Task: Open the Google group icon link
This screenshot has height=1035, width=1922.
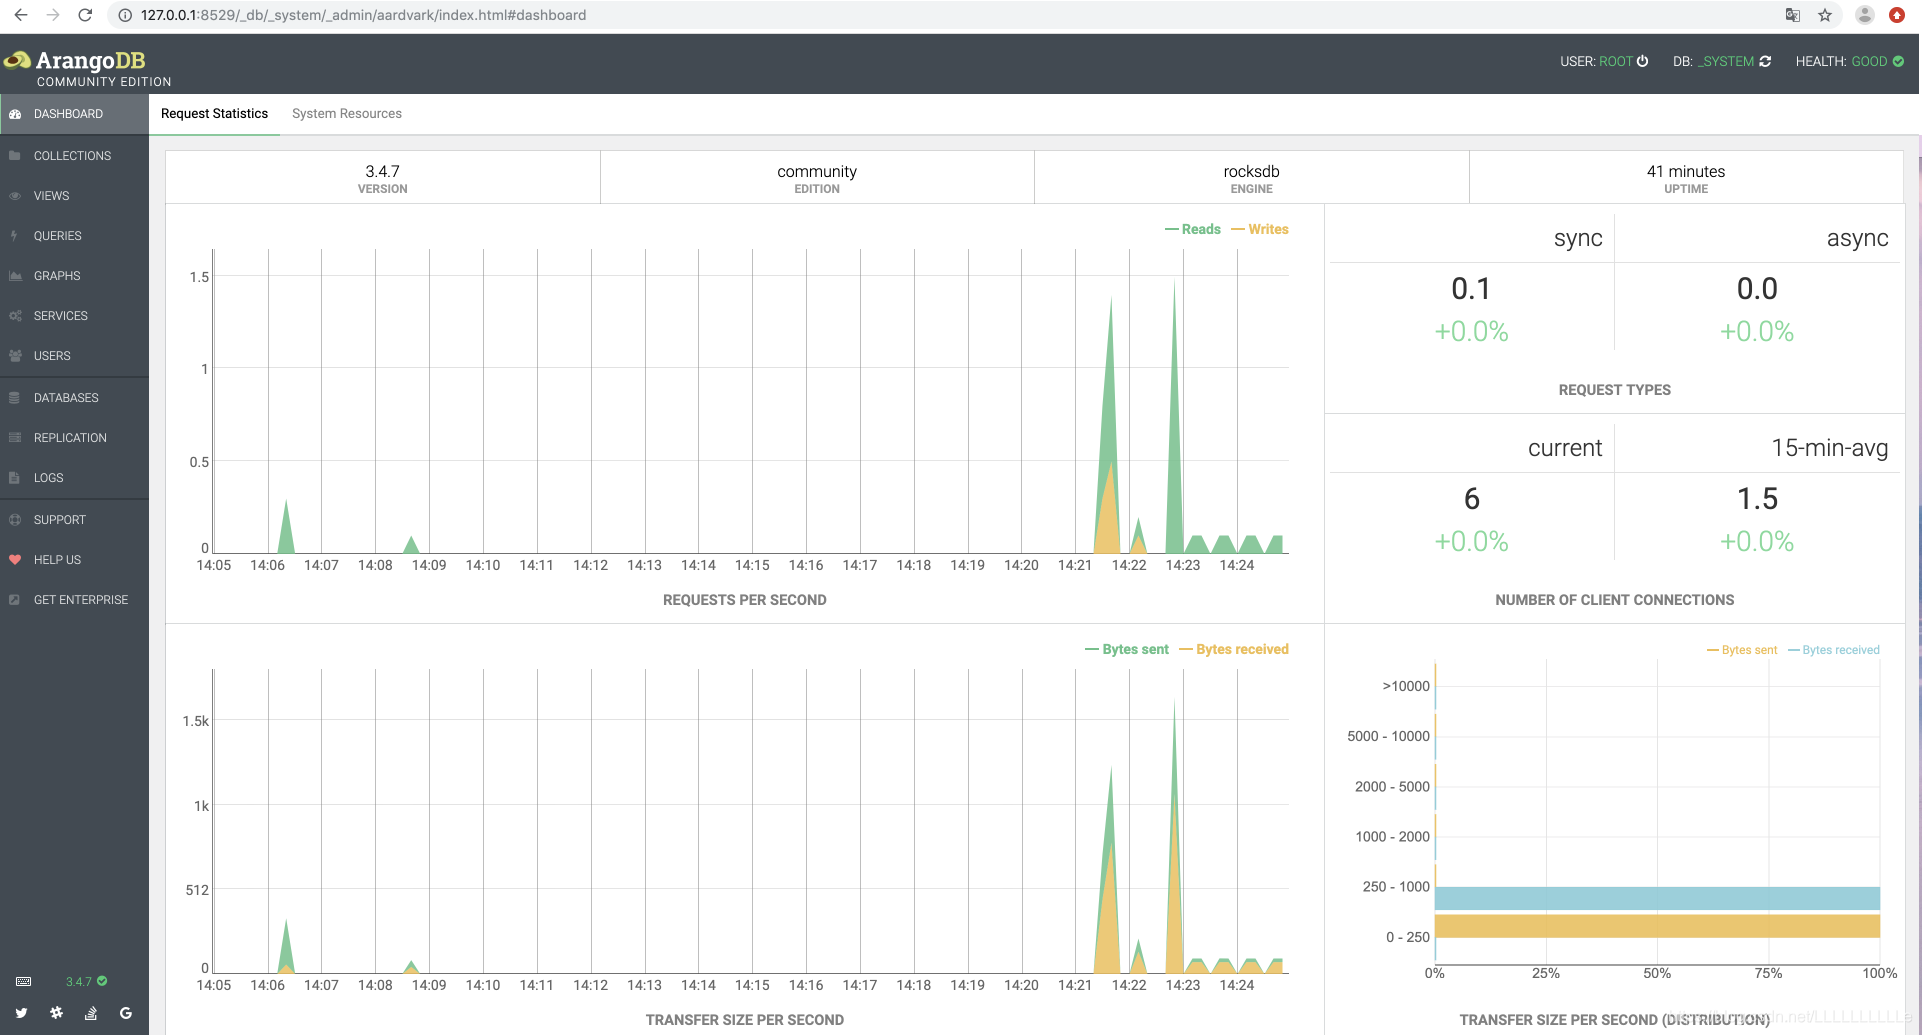Action: [x=126, y=1013]
